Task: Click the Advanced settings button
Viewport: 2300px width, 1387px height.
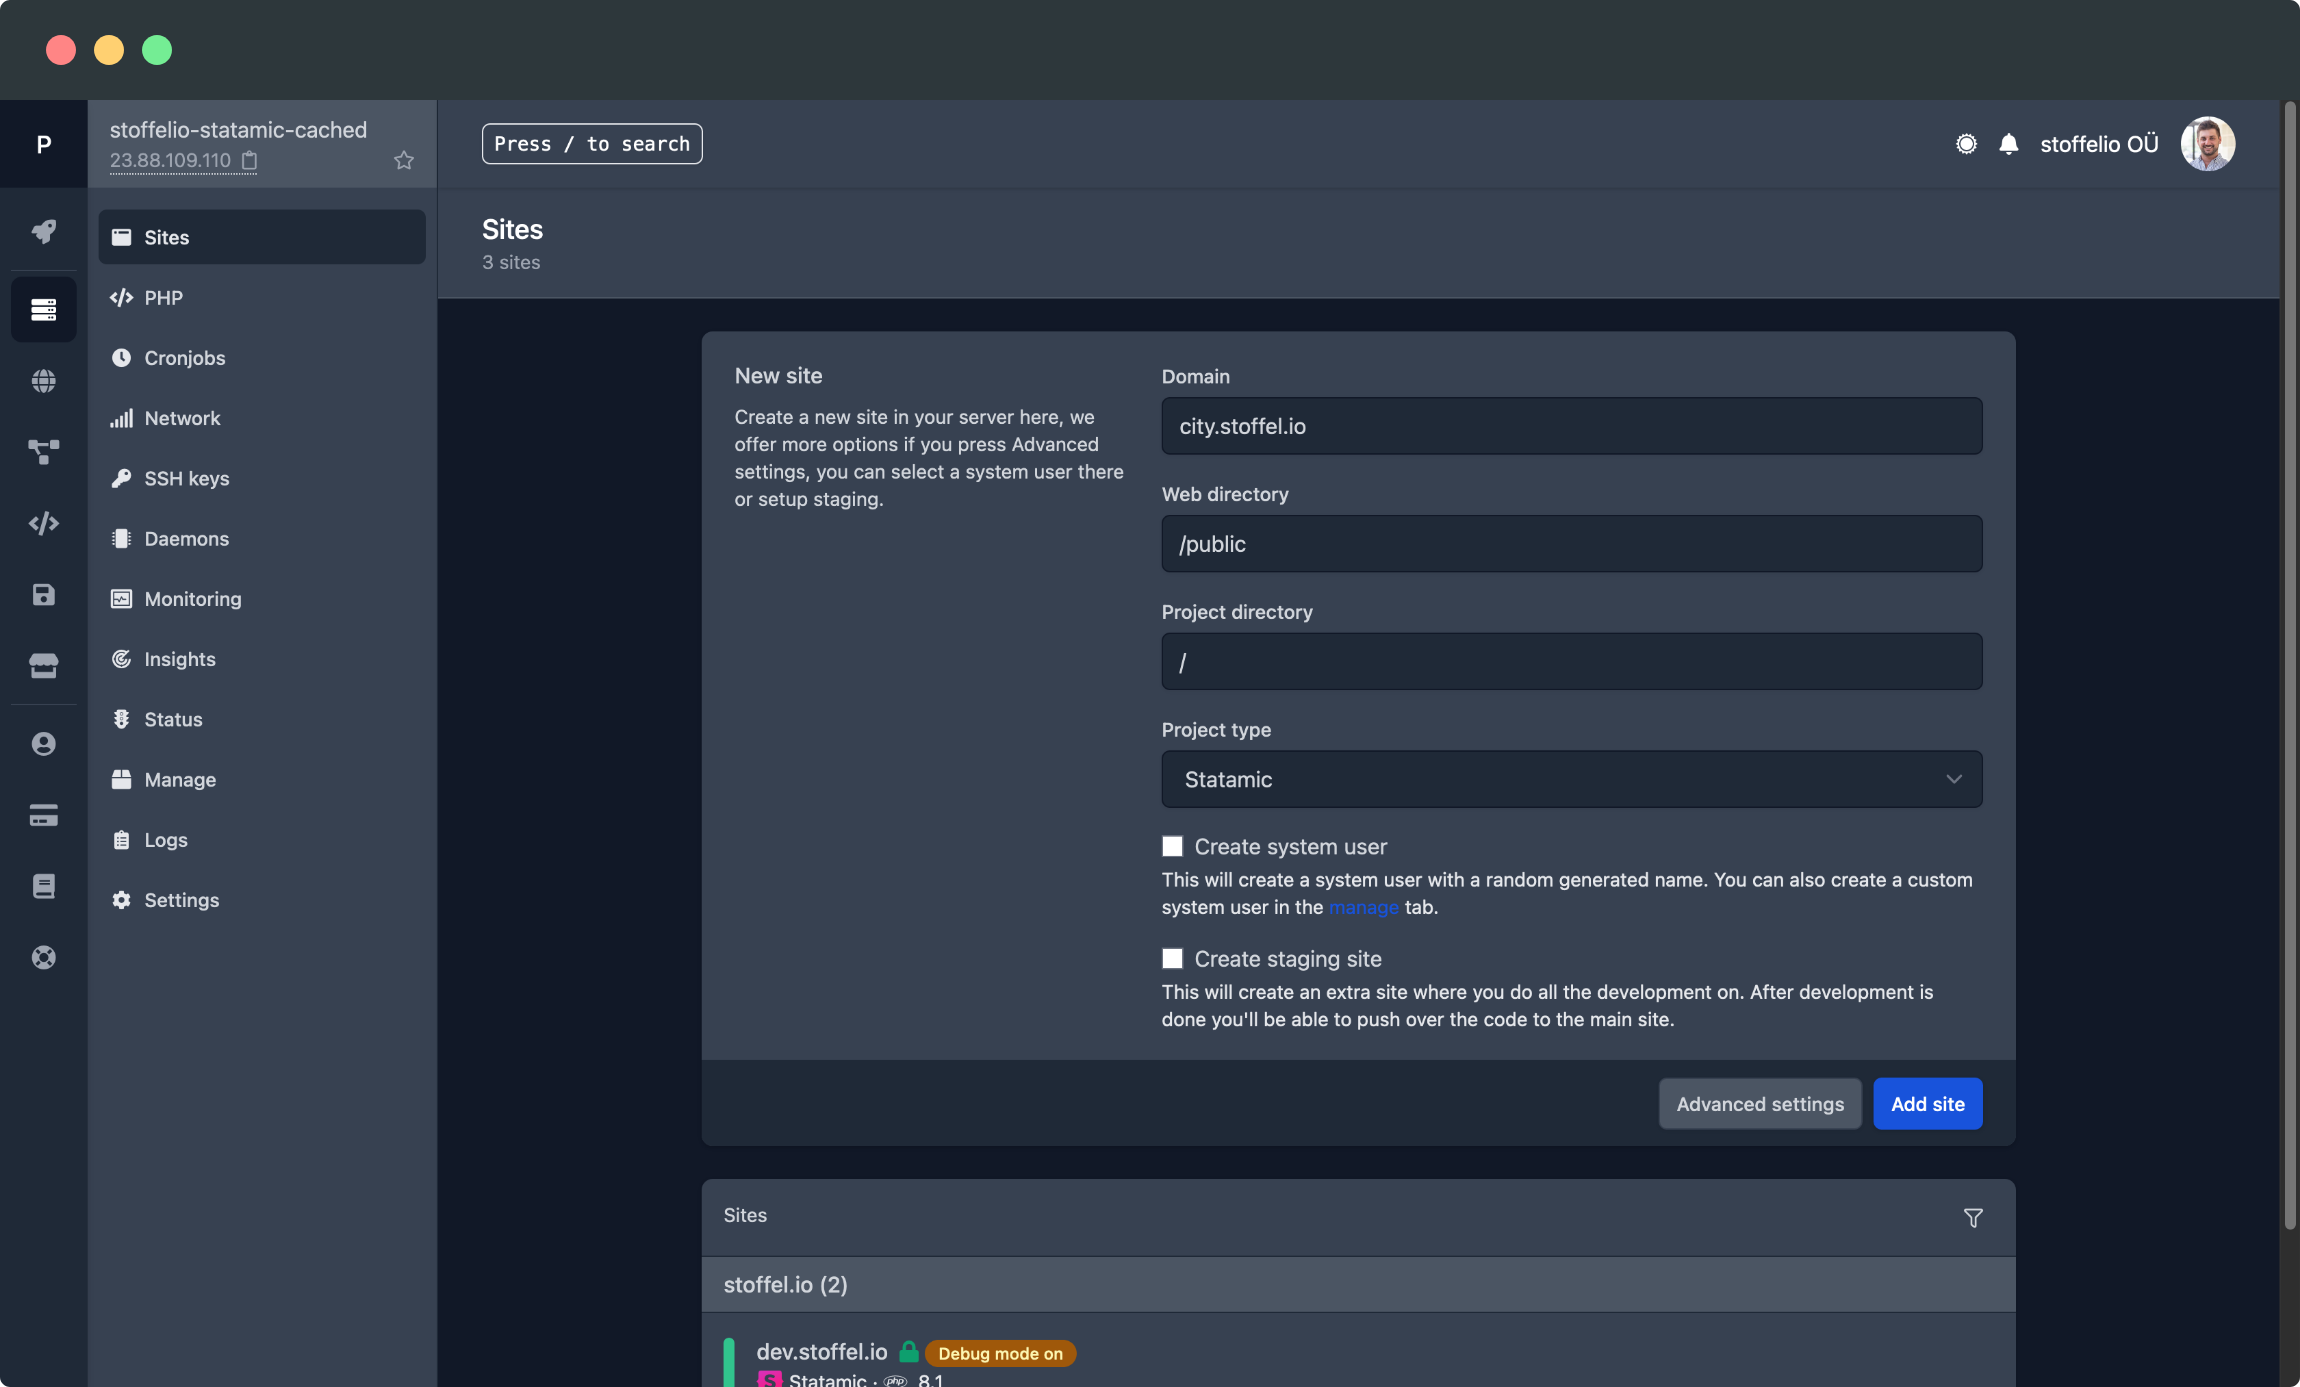Action: 1760,1103
